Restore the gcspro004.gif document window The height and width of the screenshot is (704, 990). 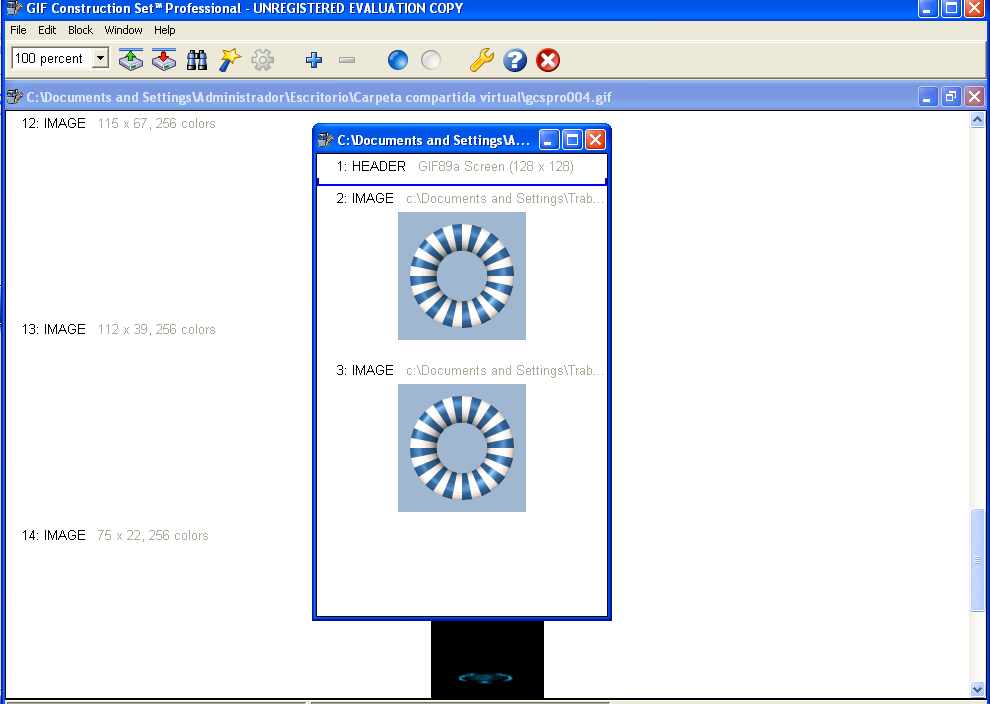point(951,97)
